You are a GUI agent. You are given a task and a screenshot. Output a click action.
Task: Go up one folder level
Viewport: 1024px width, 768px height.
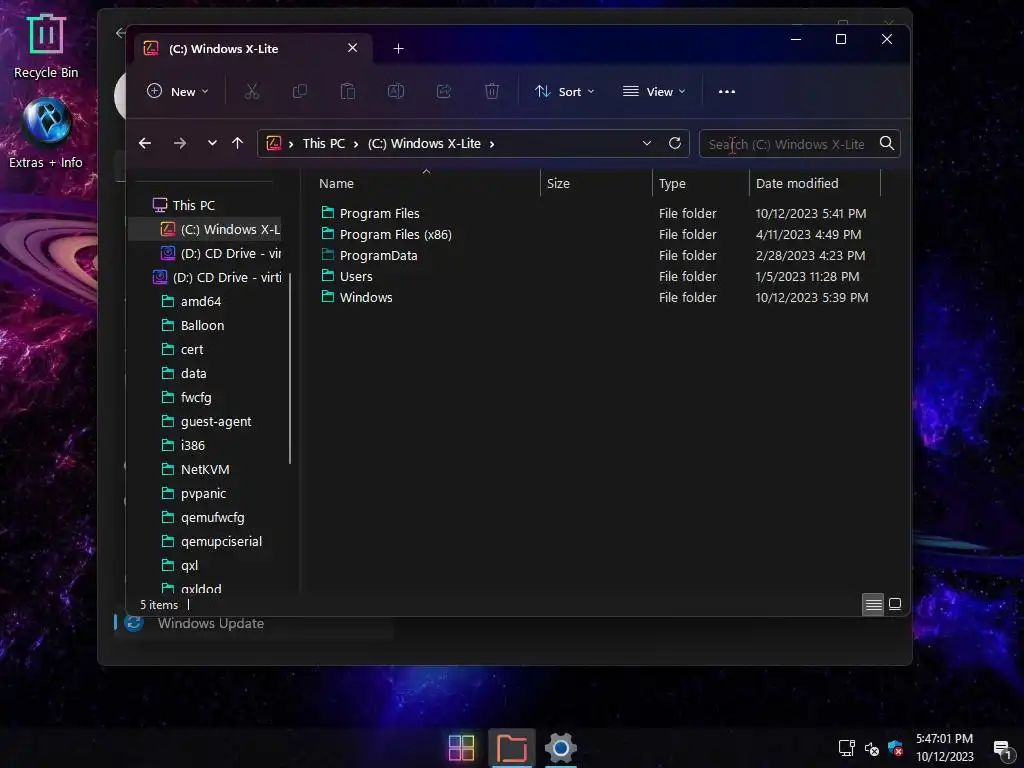(x=238, y=143)
